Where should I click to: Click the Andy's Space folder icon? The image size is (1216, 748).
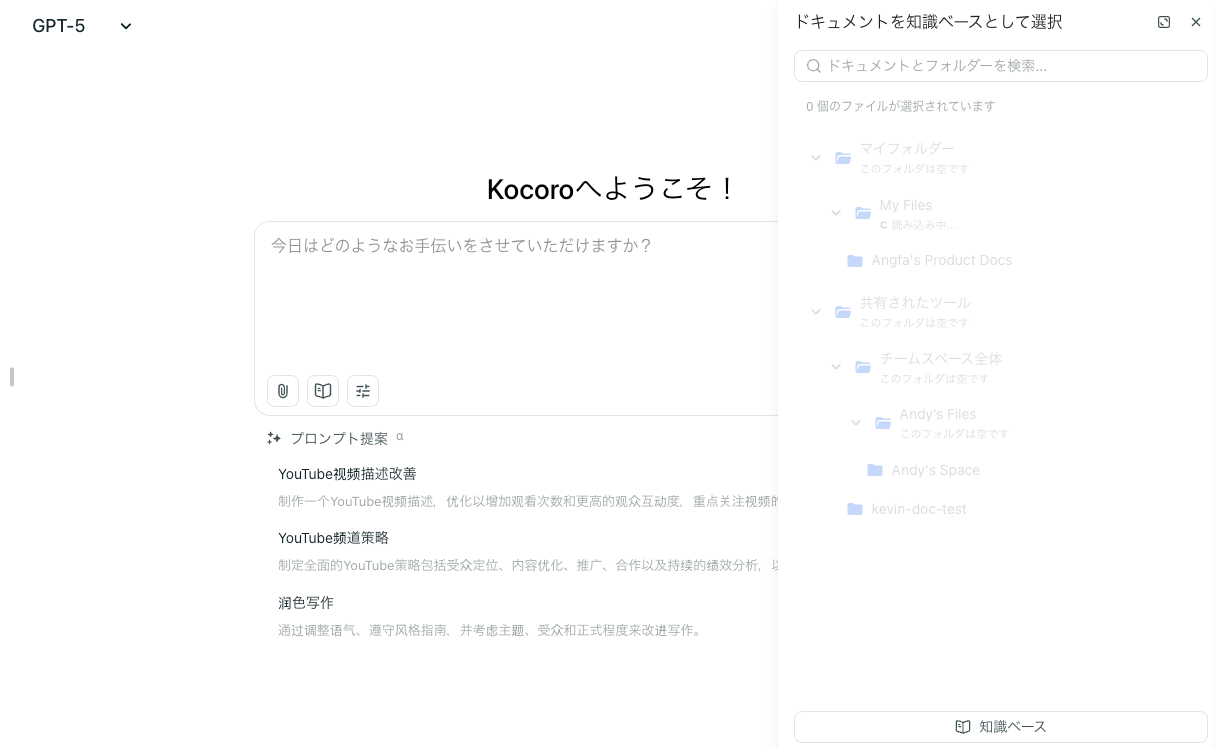click(875, 470)
